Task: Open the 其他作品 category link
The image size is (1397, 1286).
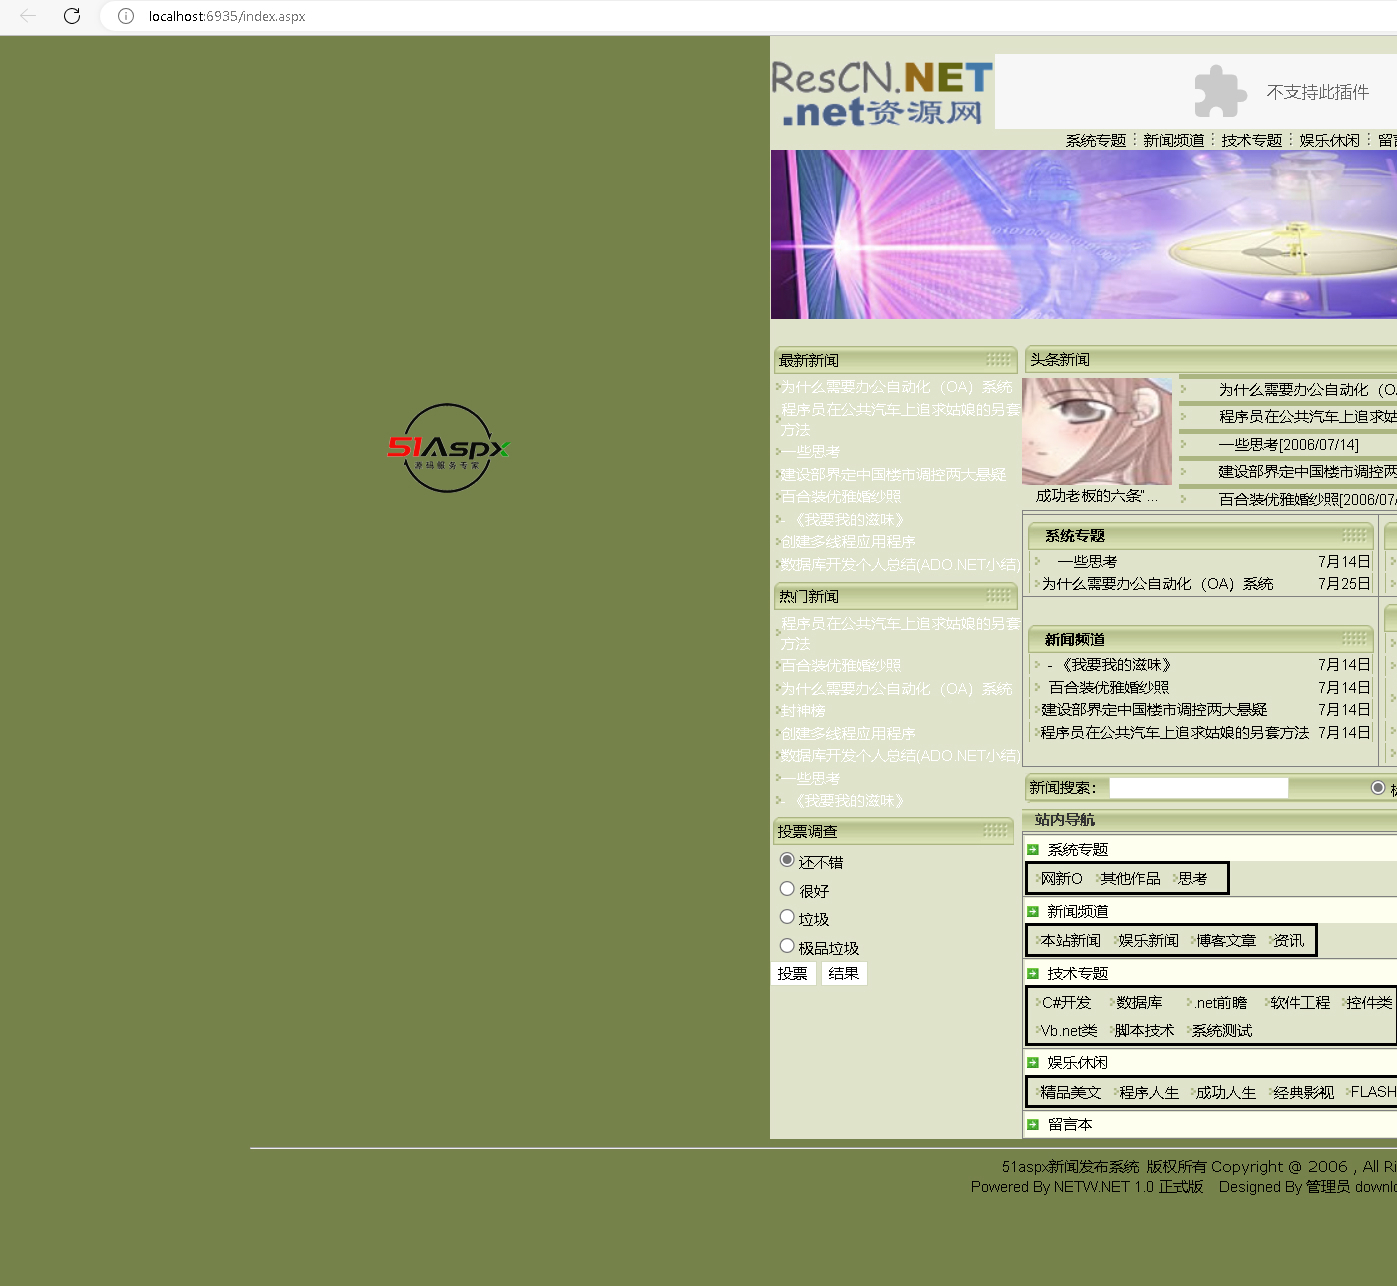Action: pos(1130,879)
